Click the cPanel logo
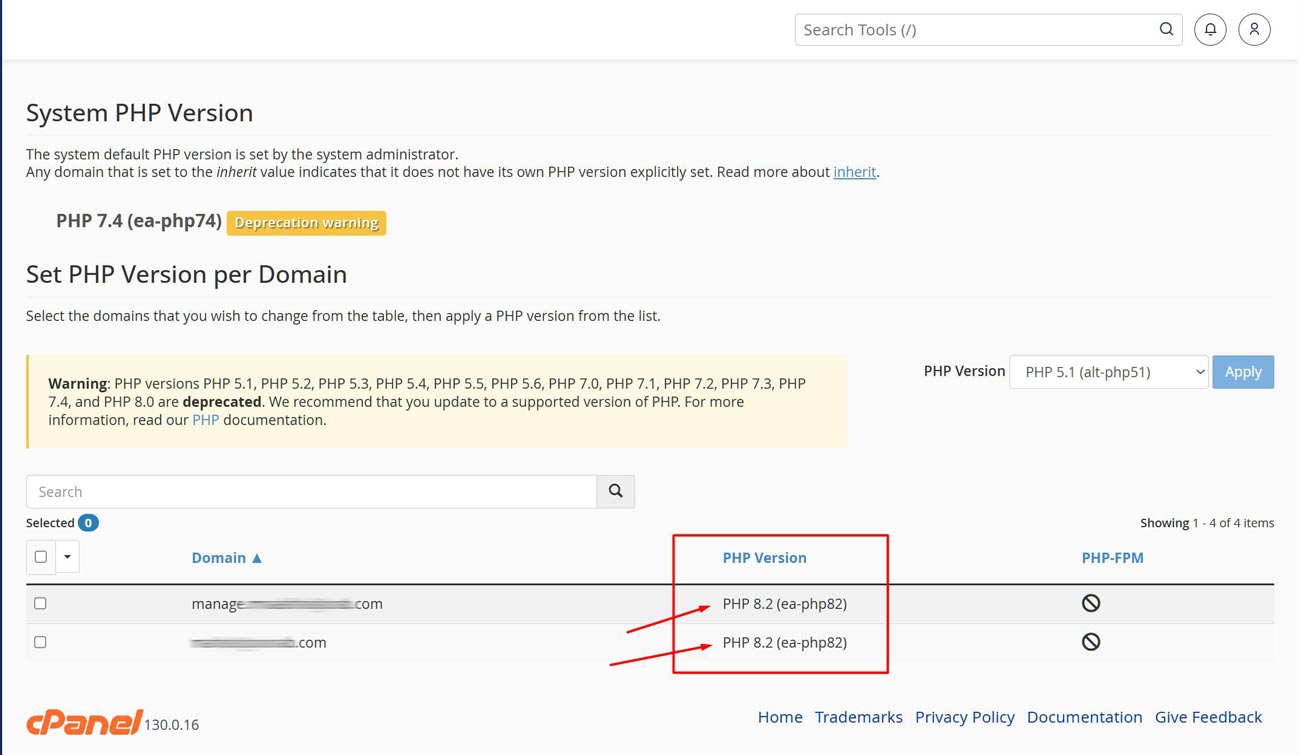The width and height of the screenshot is (1300, 755). click(x=84, y=722)
